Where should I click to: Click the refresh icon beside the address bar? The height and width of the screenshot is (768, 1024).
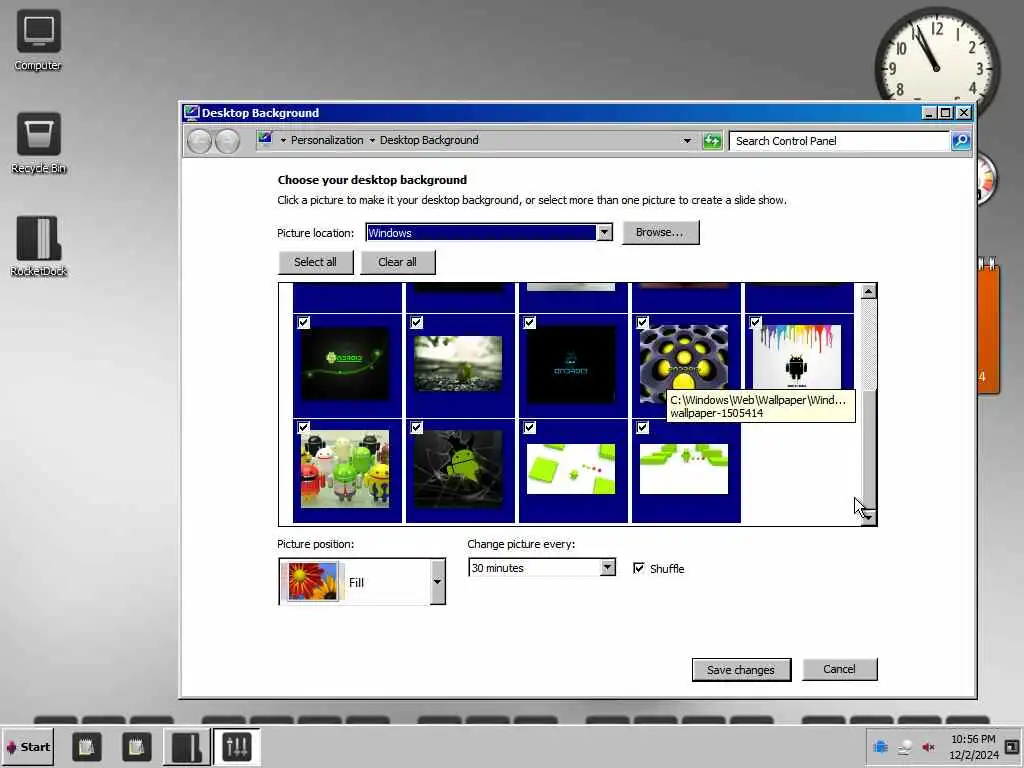point(712,140)
